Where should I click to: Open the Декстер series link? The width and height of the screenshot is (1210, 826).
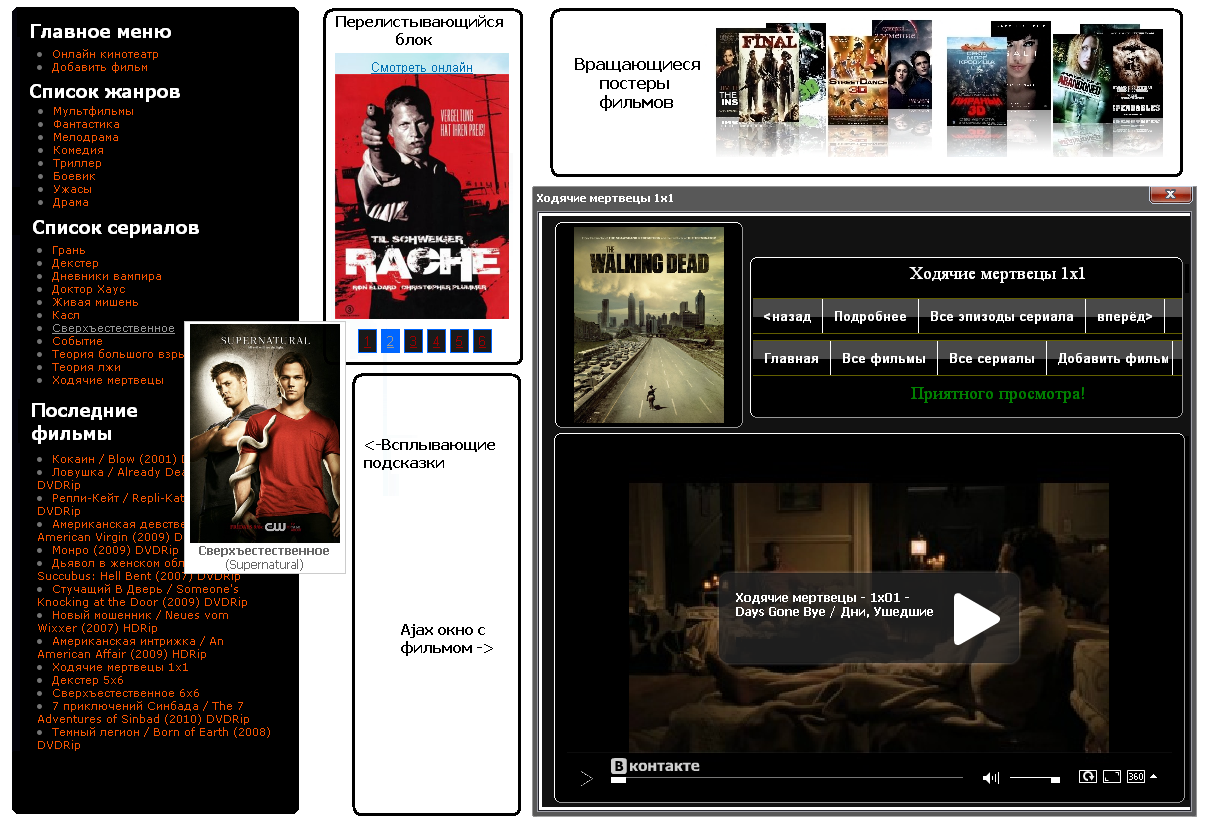pos(75,263)
